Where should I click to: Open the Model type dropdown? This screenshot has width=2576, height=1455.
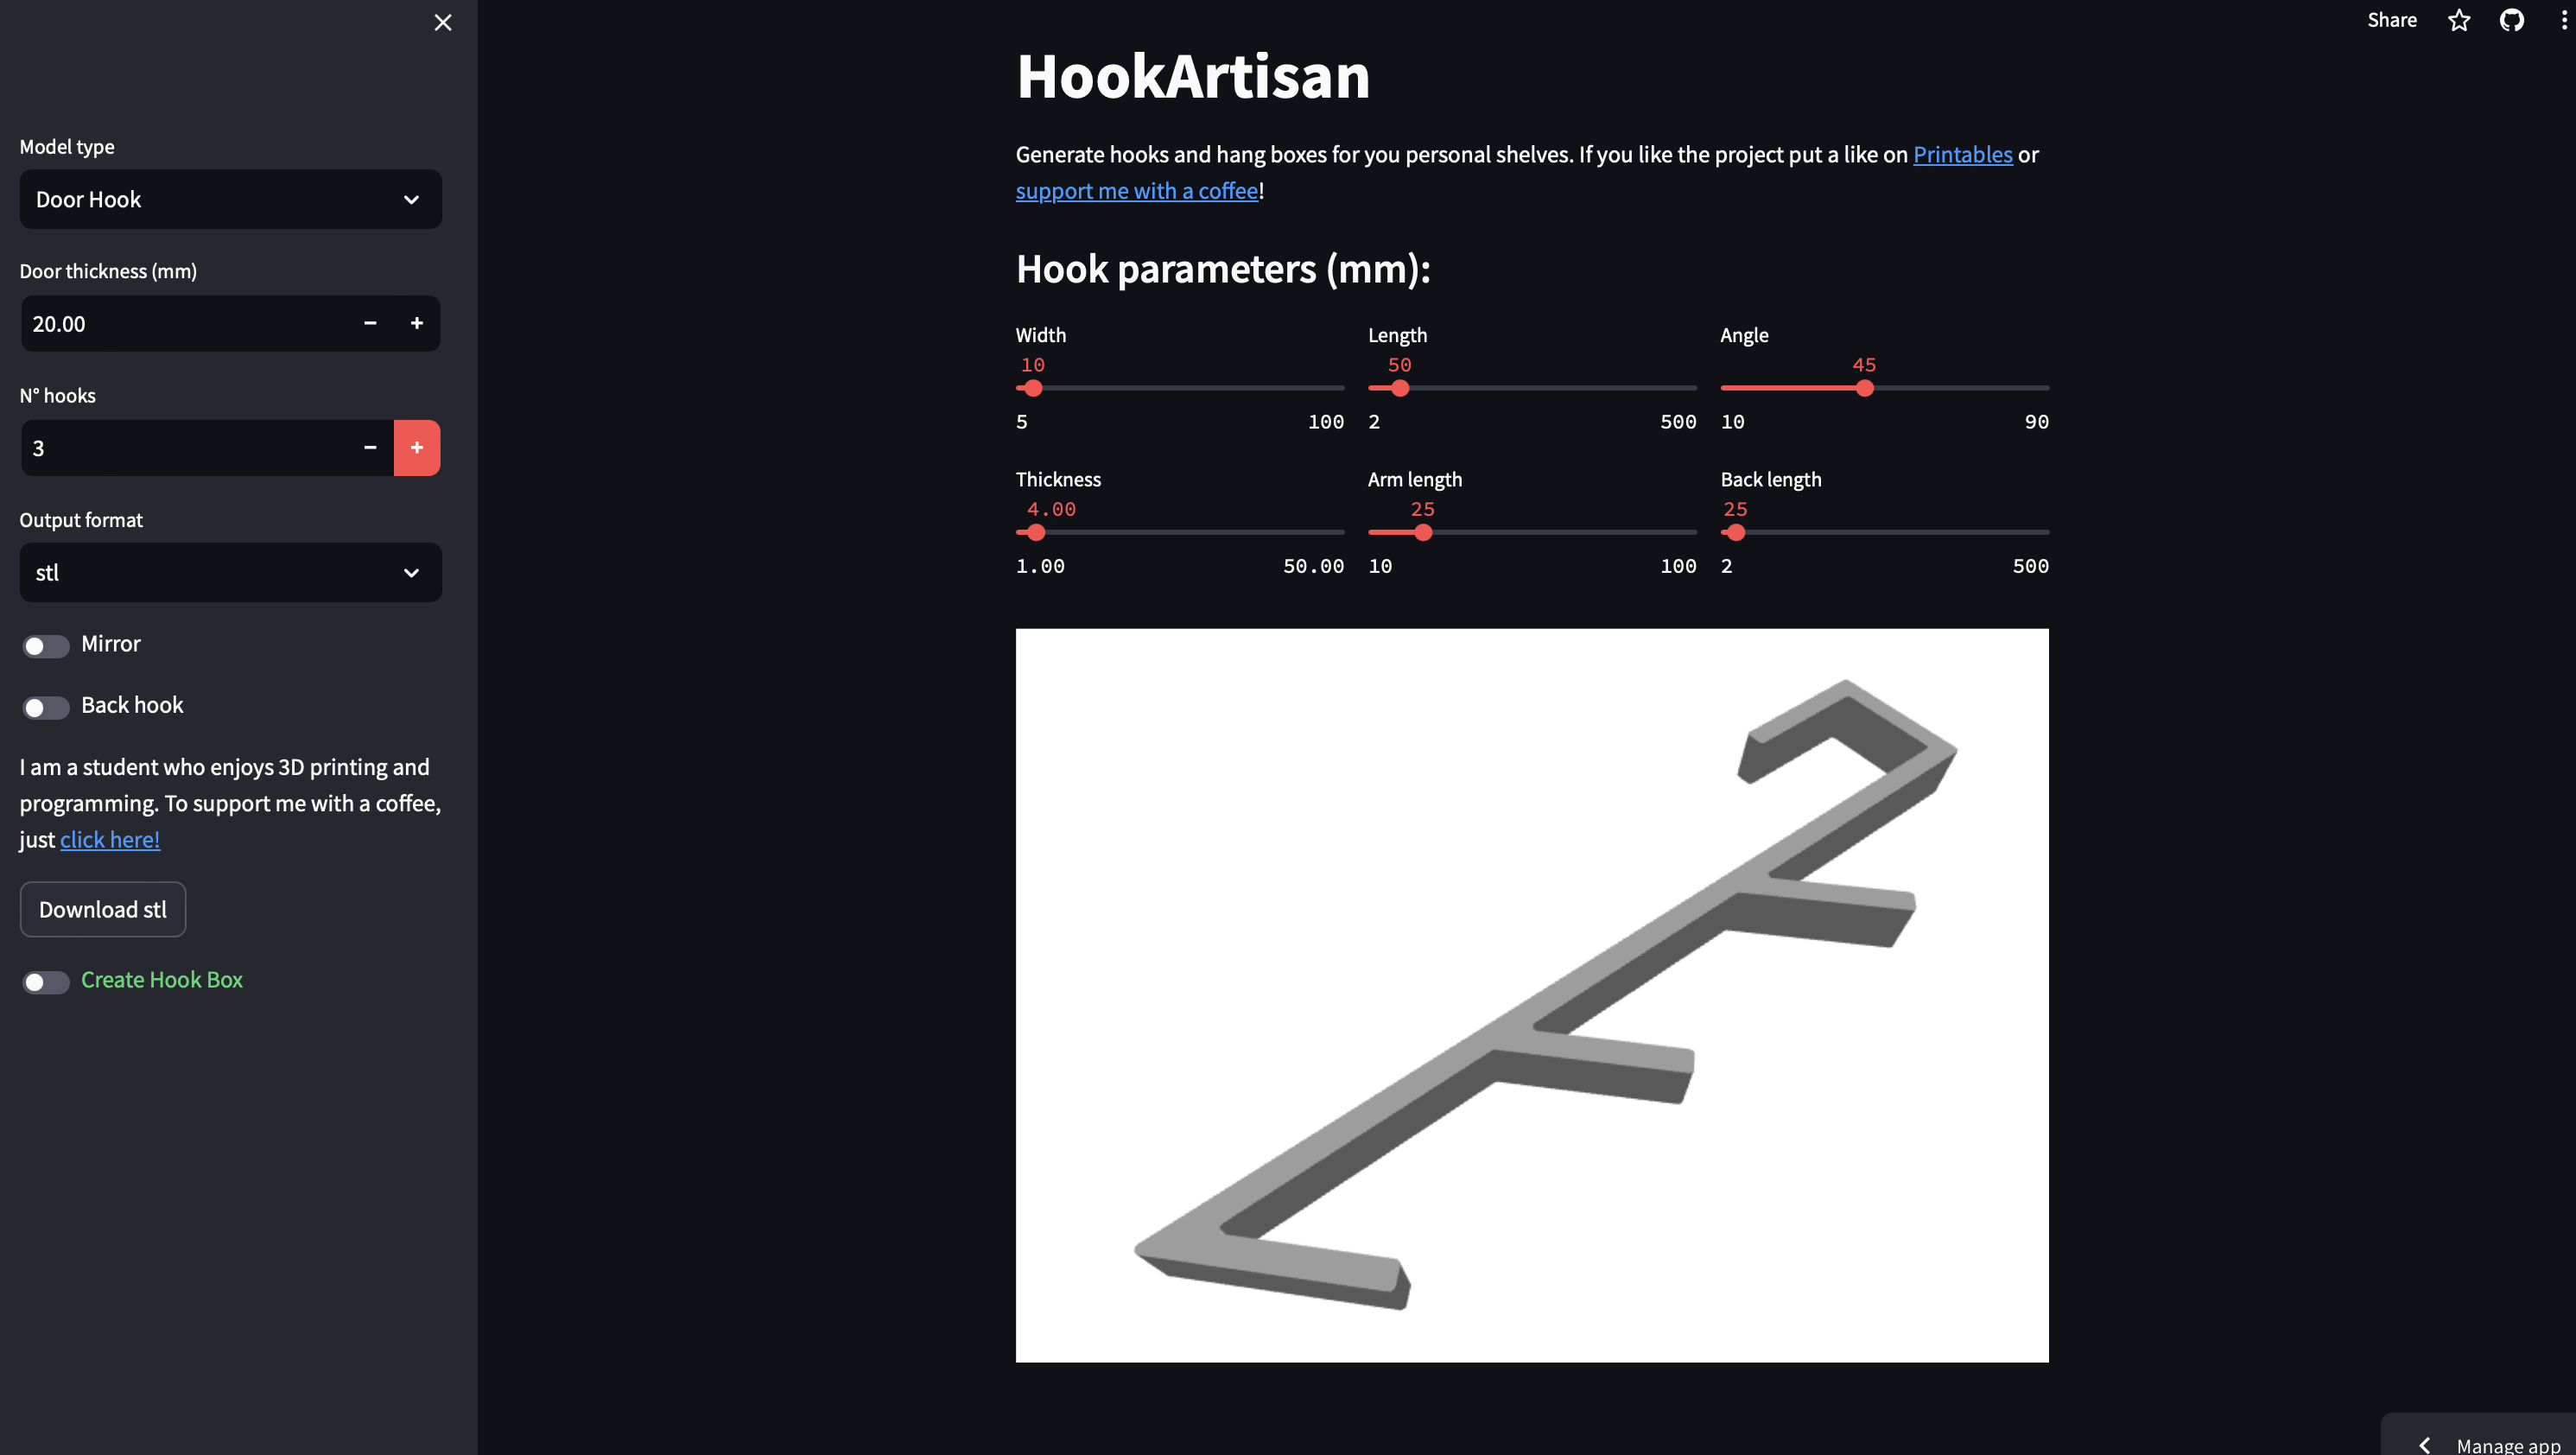coord(230,199)
